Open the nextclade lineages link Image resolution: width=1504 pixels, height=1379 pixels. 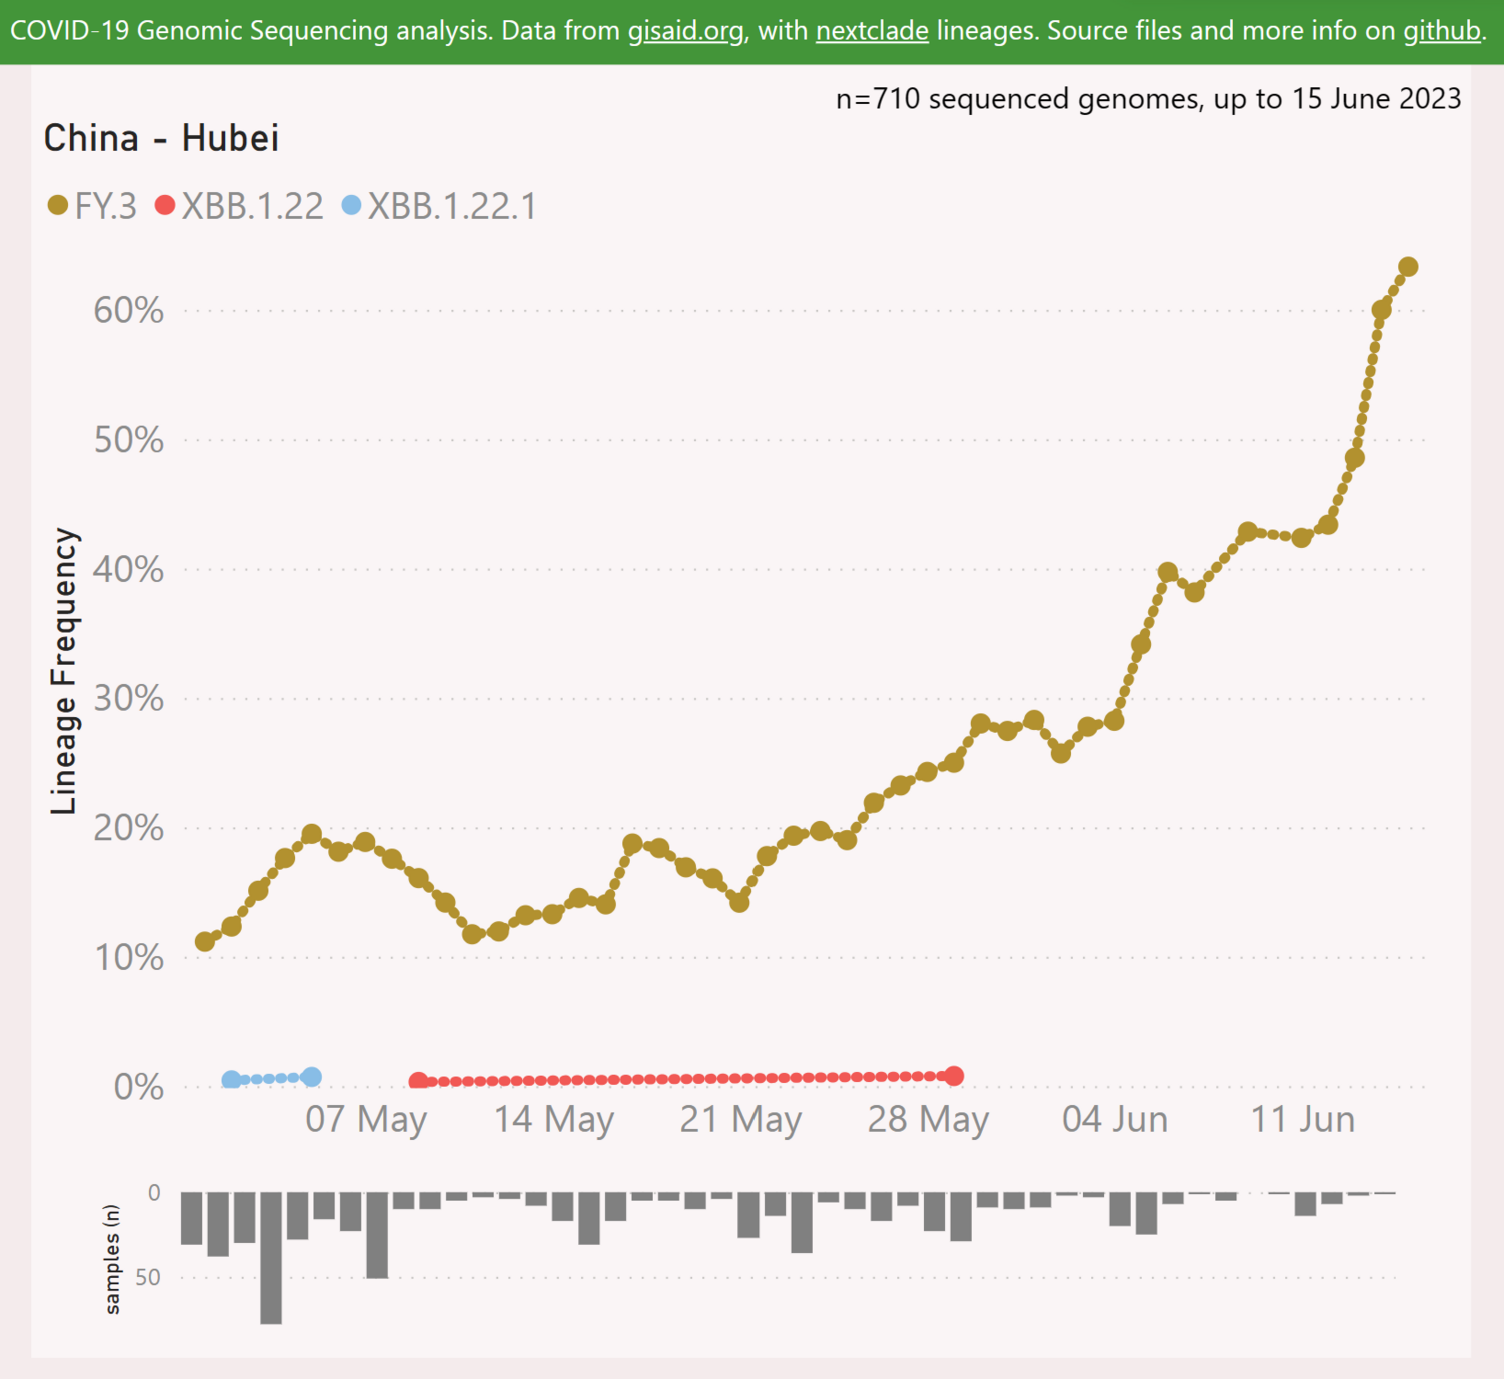(x=872, y=31)
